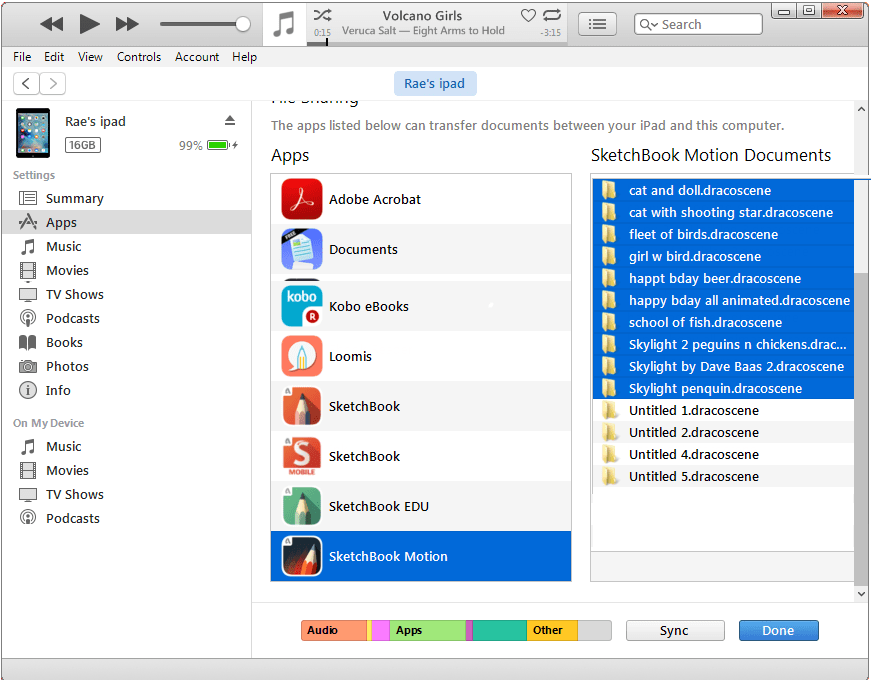Adjust the volume slider knob
871x680 pixels.
[x=243, y=24]
